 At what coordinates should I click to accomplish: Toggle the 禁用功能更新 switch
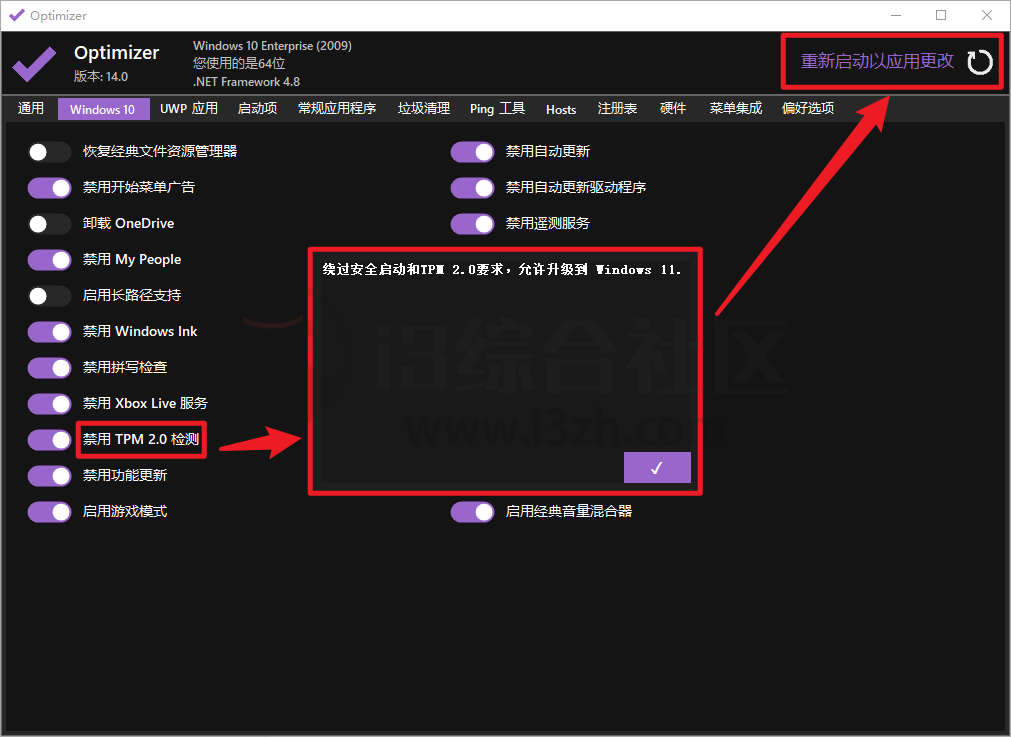click(x=49, y=476)
